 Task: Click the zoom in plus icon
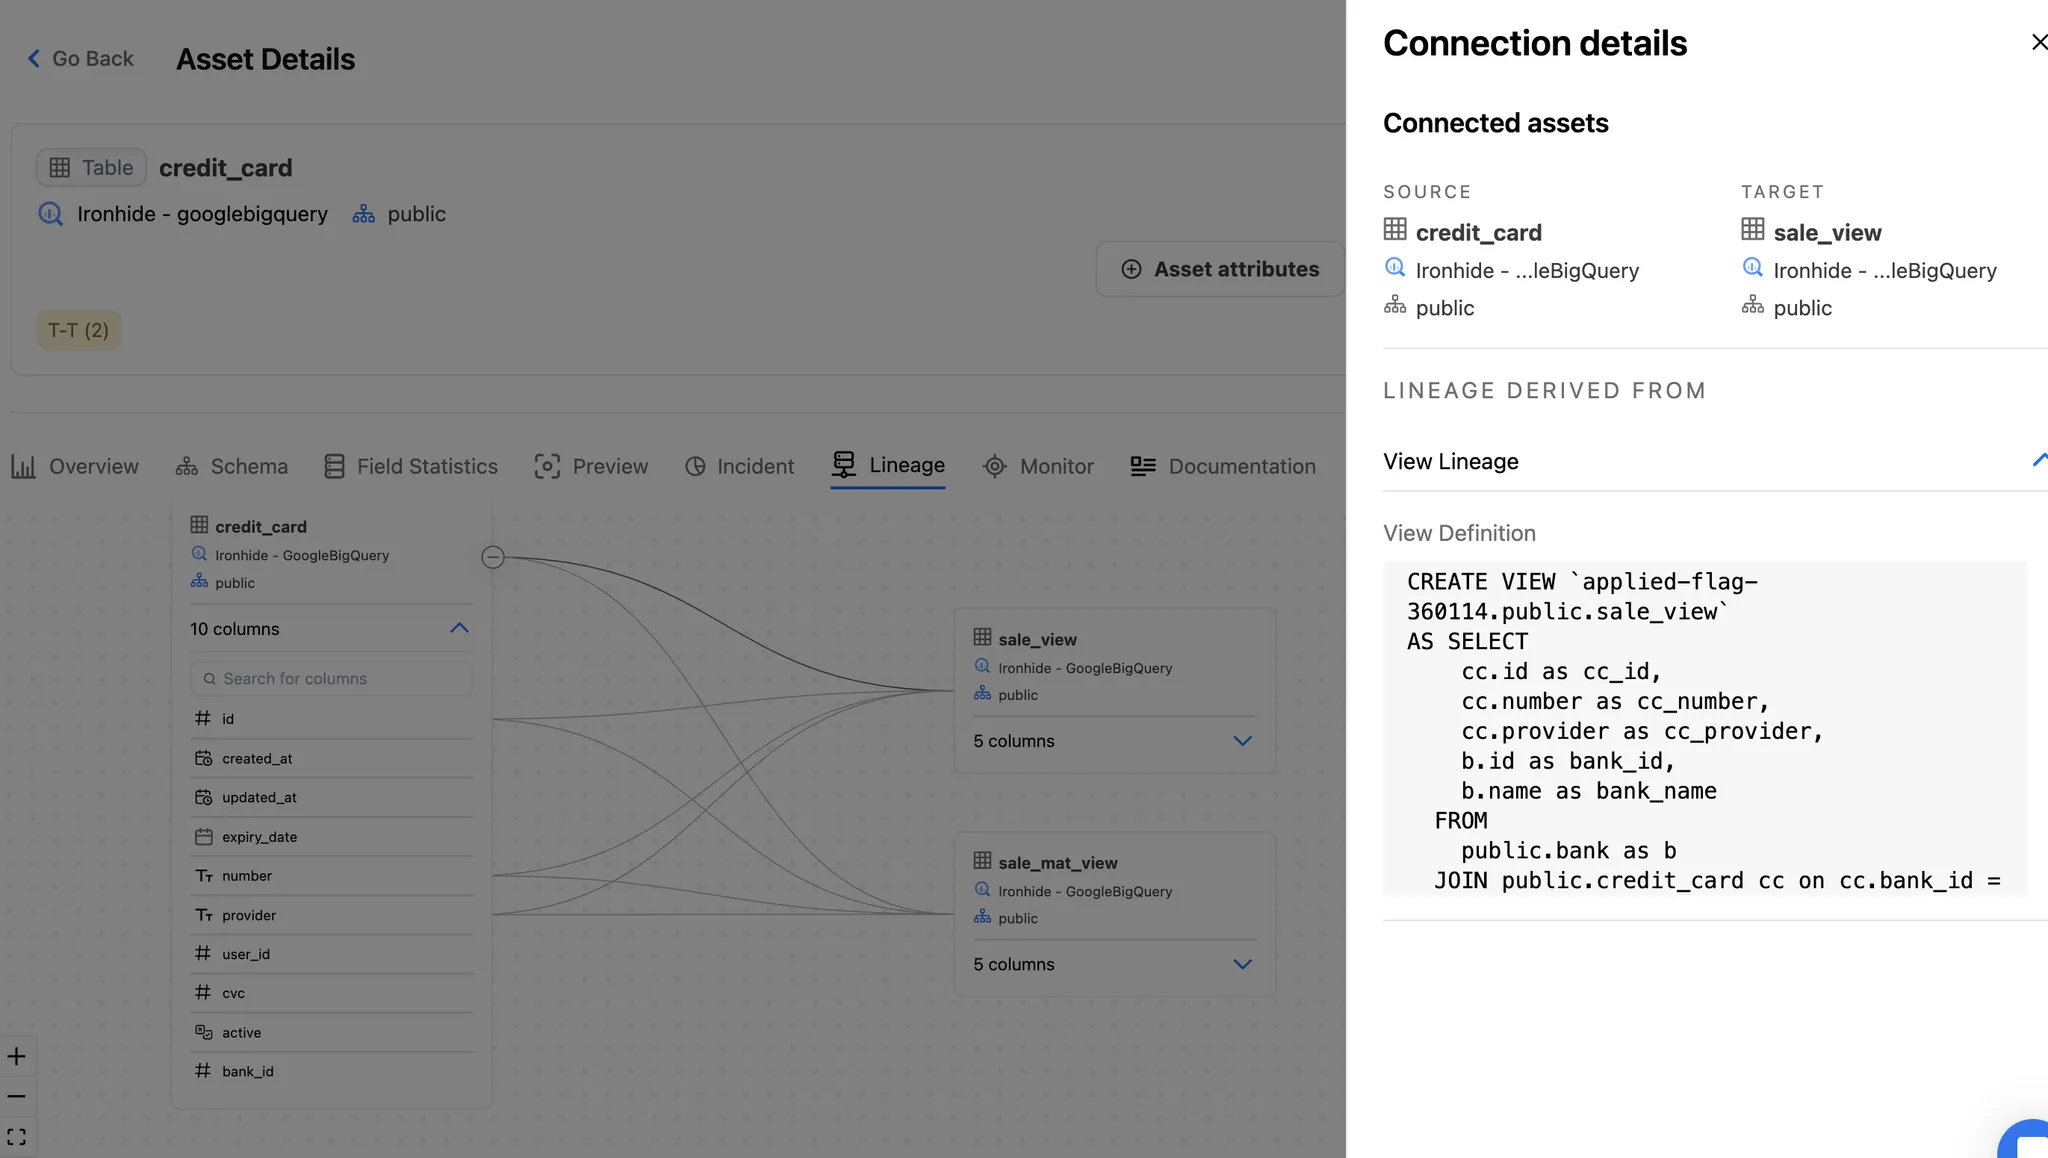[17, 1057]
